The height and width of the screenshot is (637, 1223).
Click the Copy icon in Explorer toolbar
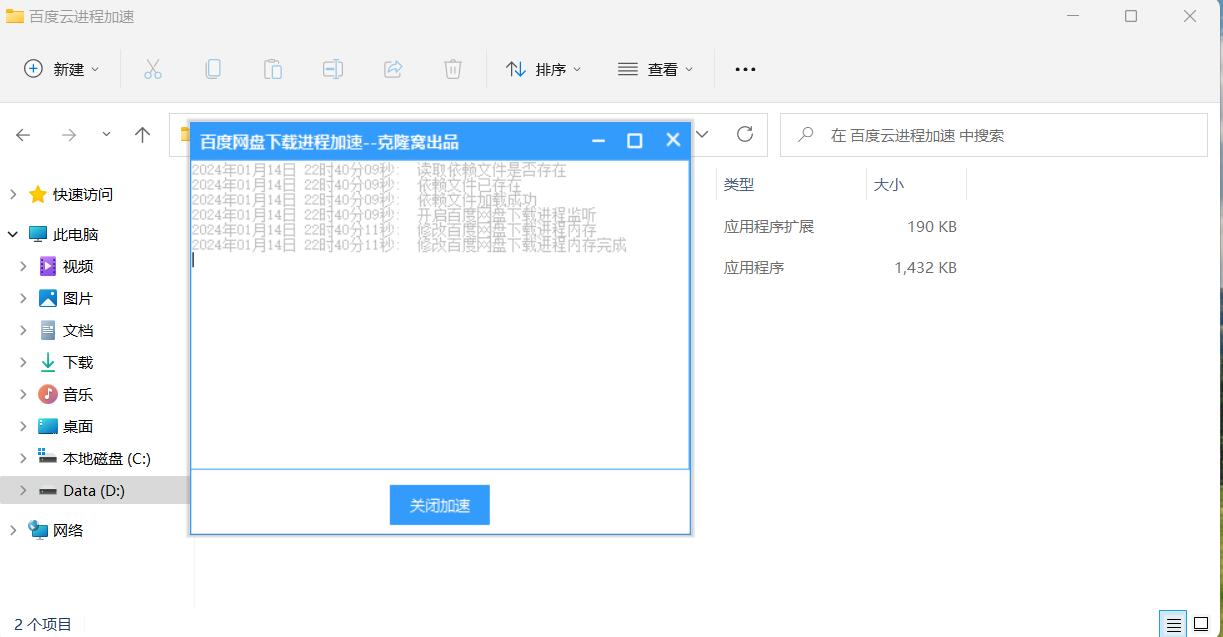[212, 69]
